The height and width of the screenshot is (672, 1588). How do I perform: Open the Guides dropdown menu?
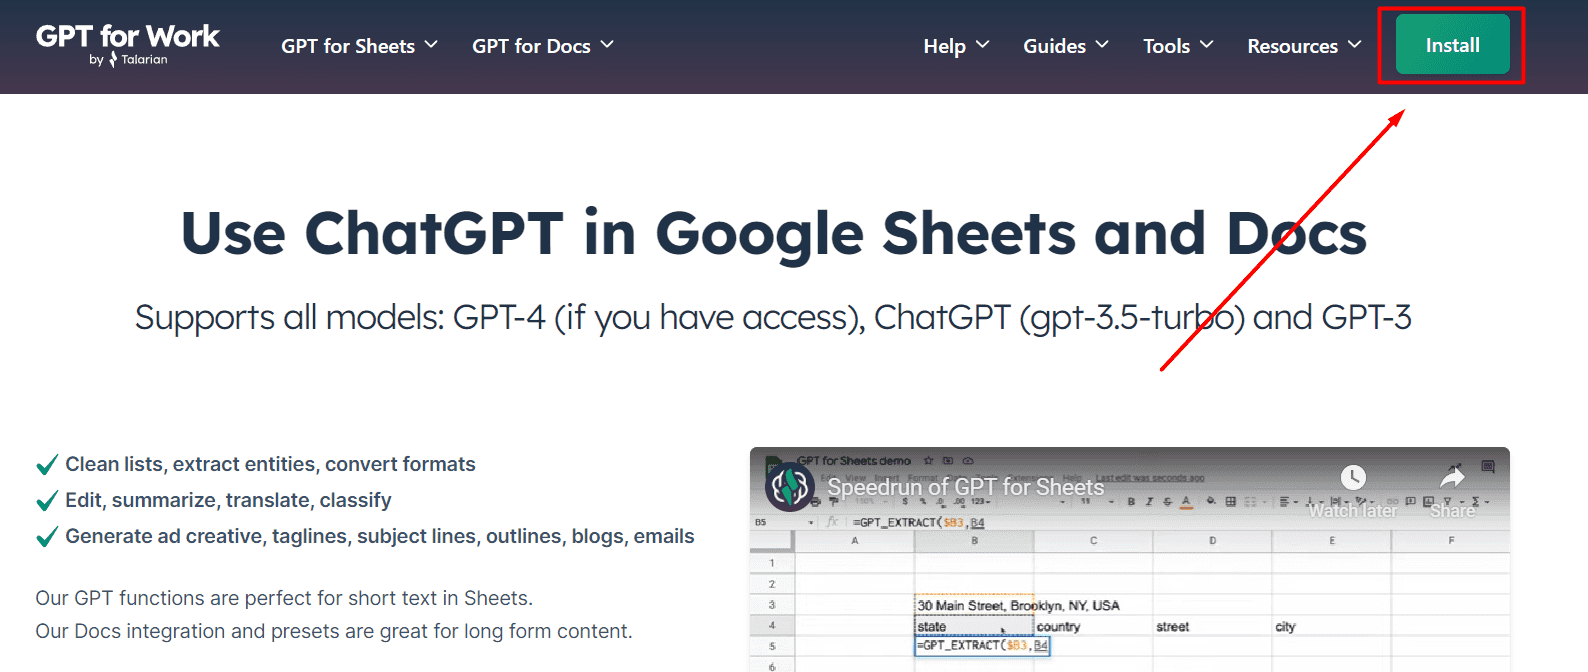(x=1066, y=46)
